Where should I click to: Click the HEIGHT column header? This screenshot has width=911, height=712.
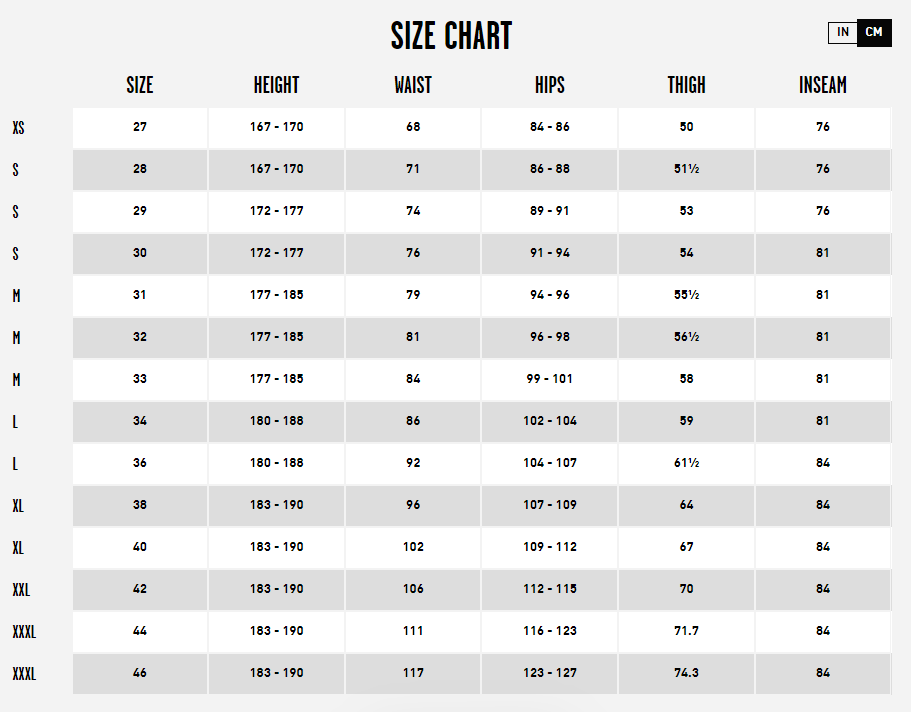tap(277, 85)
